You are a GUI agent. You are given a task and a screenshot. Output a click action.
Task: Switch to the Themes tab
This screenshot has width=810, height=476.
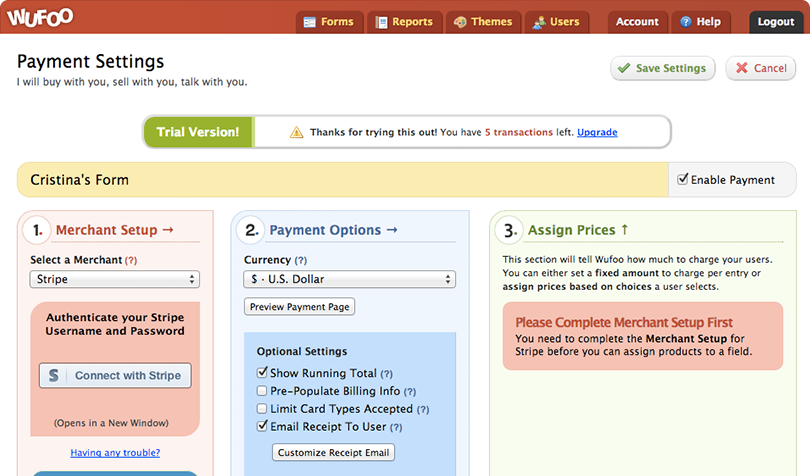tap(484, 22)
